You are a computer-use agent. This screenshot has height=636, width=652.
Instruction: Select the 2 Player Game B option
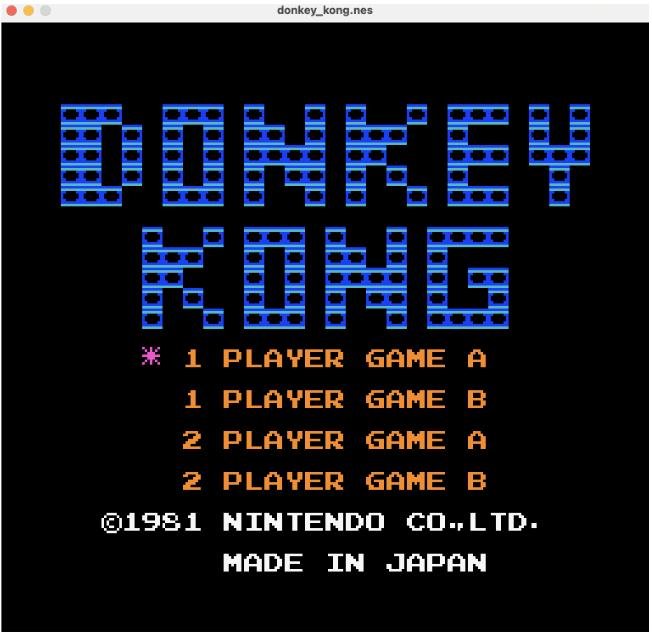pos(335,482)
